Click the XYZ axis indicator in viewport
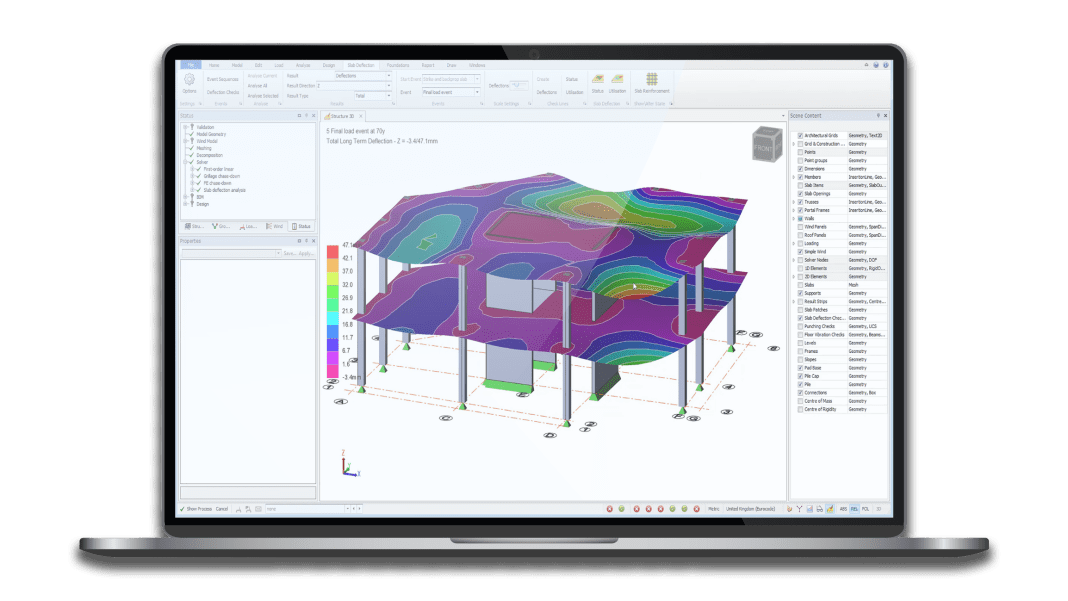 click(x=346, y=466)
